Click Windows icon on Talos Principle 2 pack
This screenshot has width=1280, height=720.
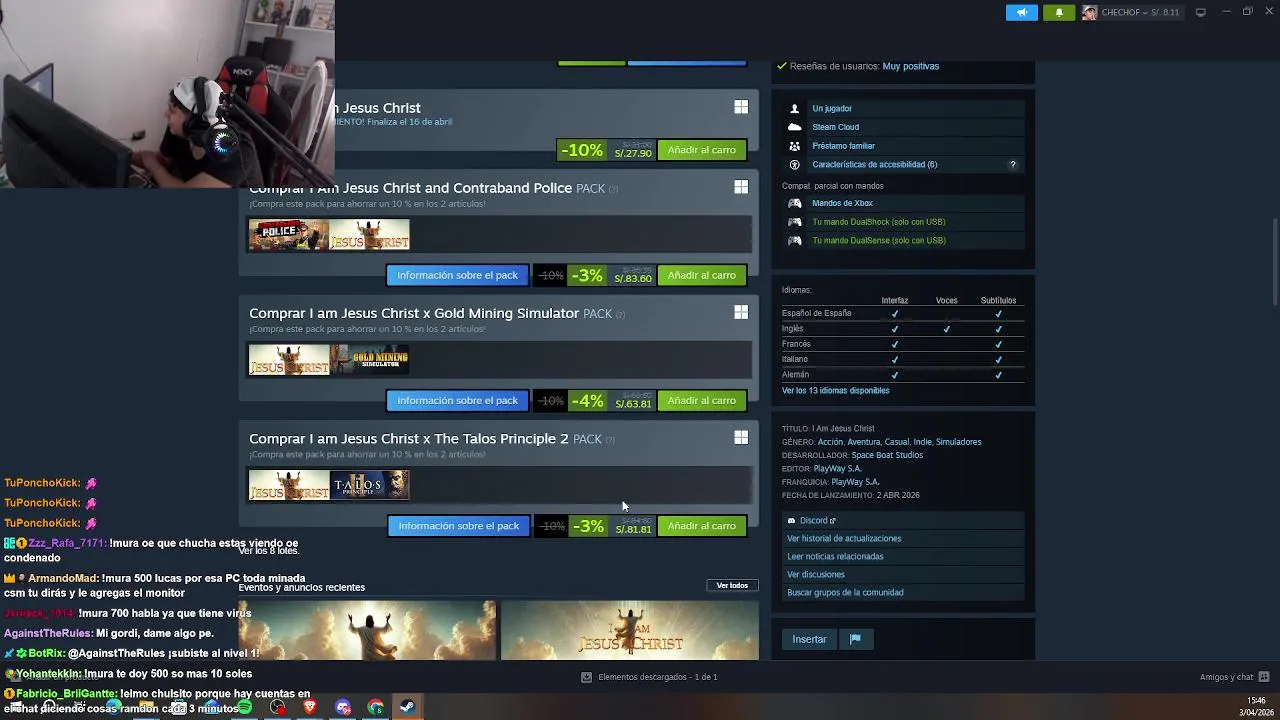tap(741, 437)
